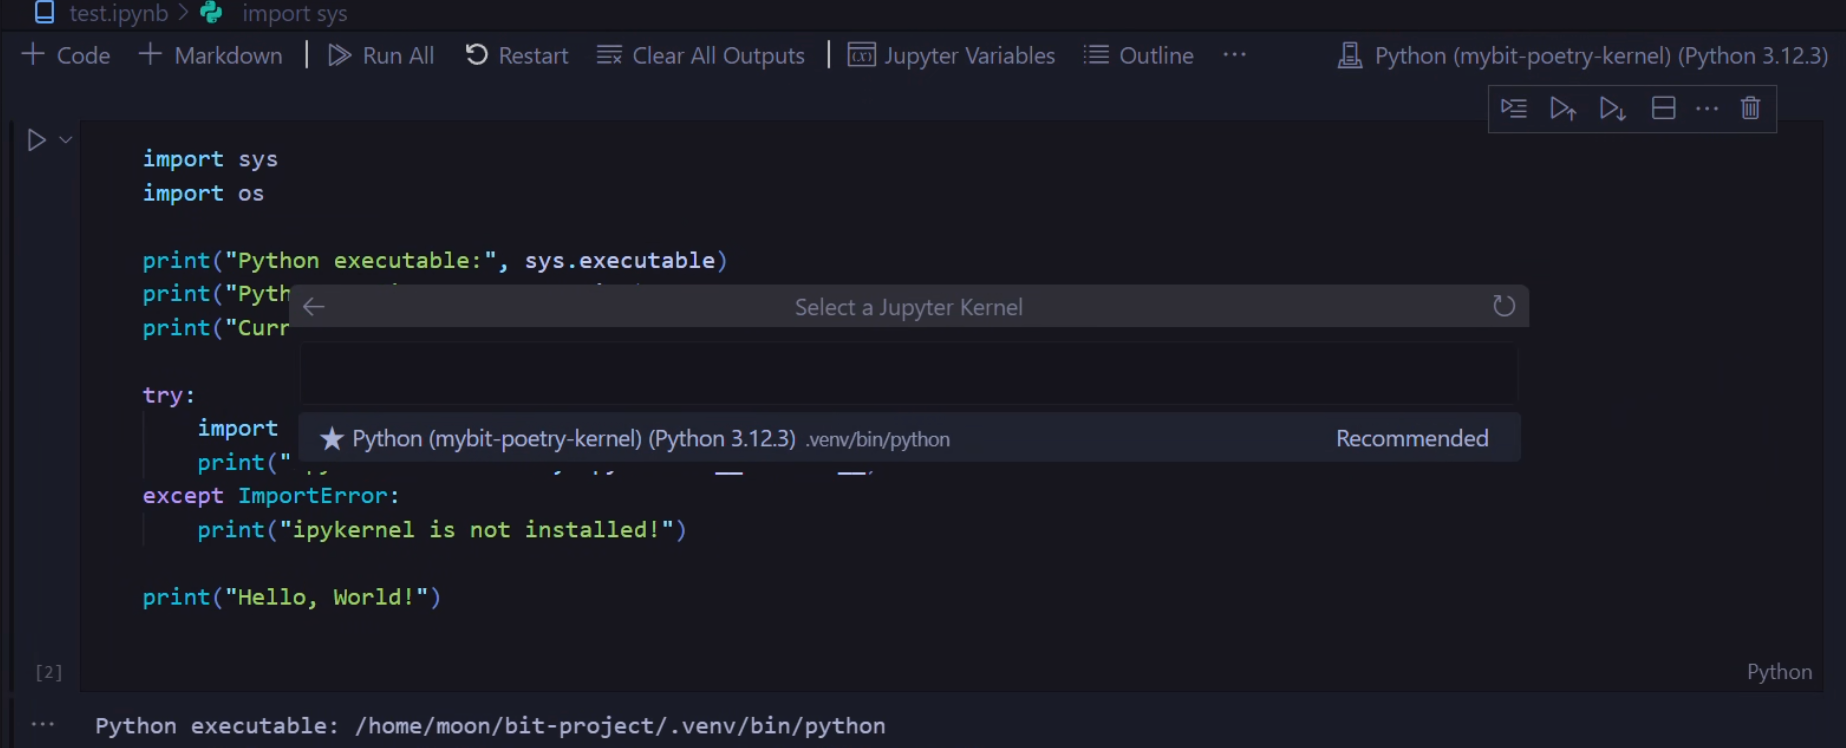Viewport: 1846px width, 748px height.
Task: Go back arrow in kernel picker
Action: coord(314,307)
